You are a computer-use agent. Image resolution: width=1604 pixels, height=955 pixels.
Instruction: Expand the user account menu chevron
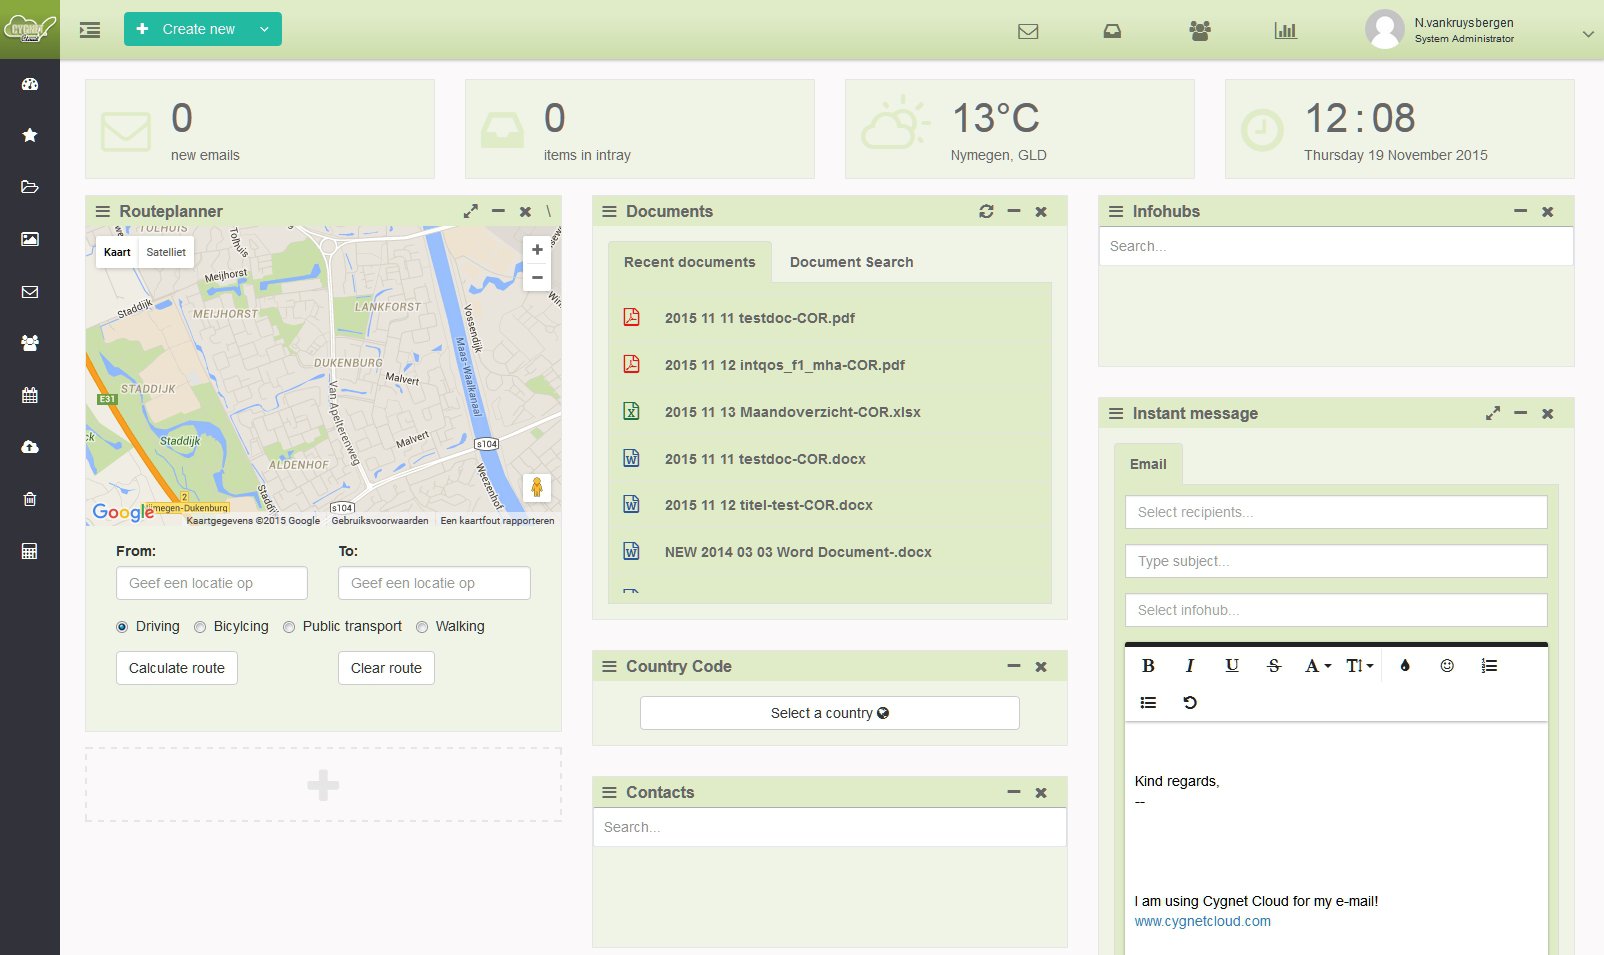pos(1587,34)
